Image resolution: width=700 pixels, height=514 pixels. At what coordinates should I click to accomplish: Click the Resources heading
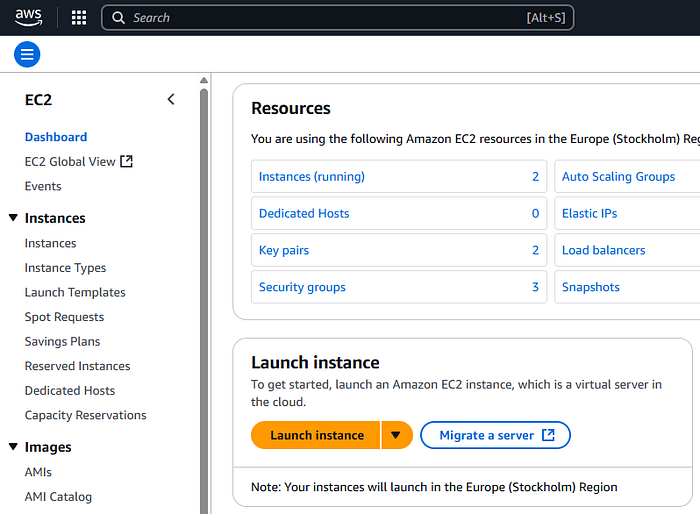[x=291, y=109]
